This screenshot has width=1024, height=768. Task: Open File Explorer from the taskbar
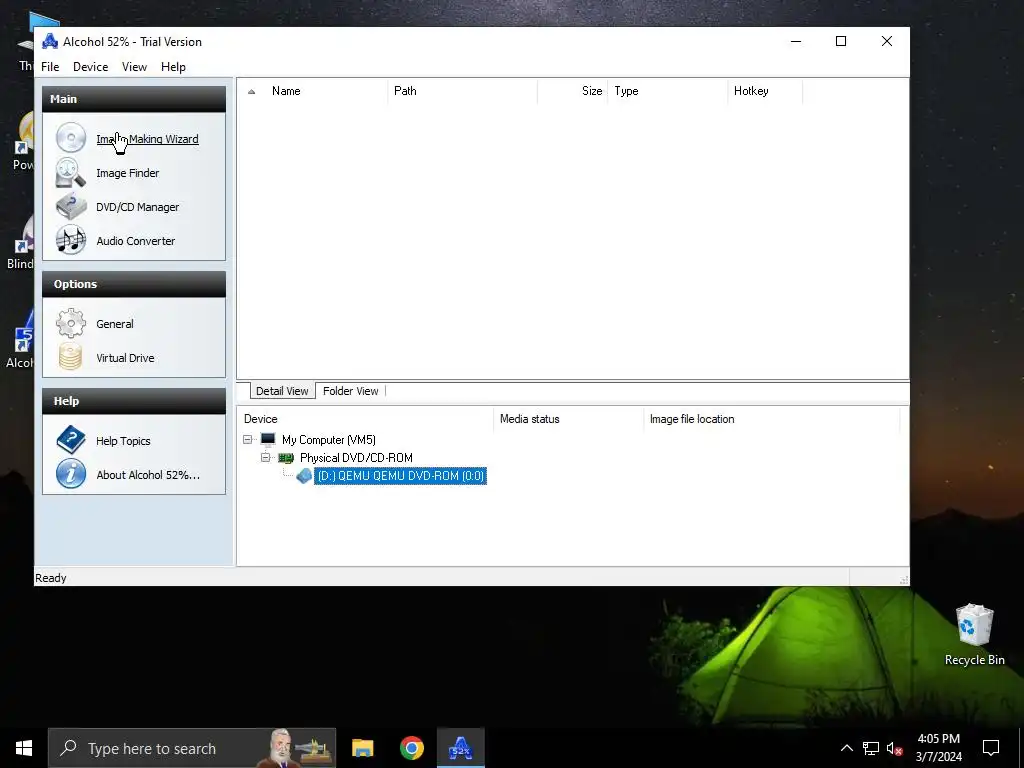(362, 748)
